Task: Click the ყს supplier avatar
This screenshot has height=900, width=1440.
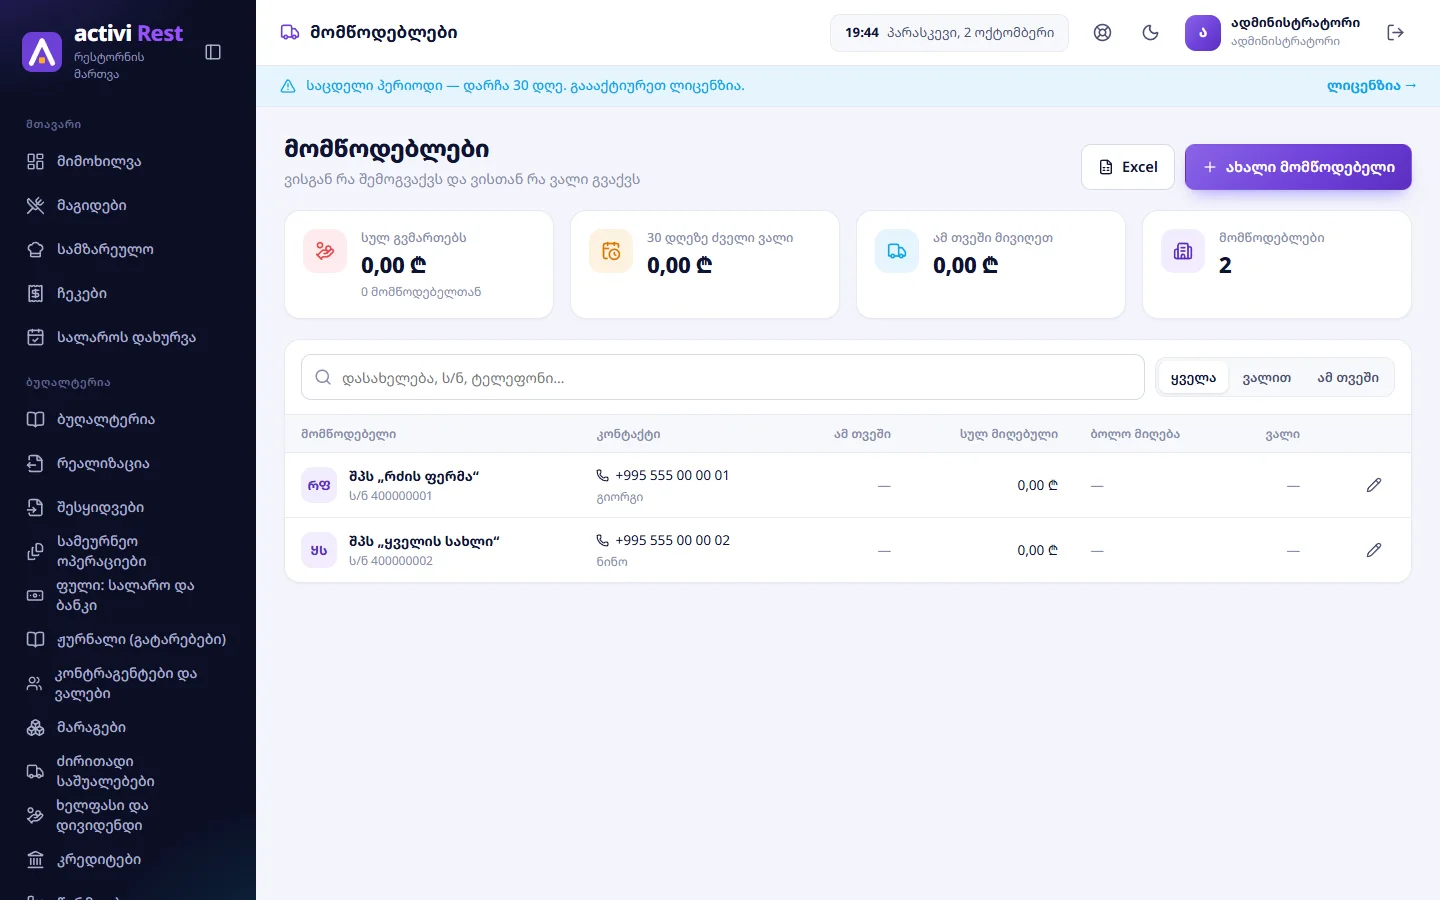Action: coord(319,550)
